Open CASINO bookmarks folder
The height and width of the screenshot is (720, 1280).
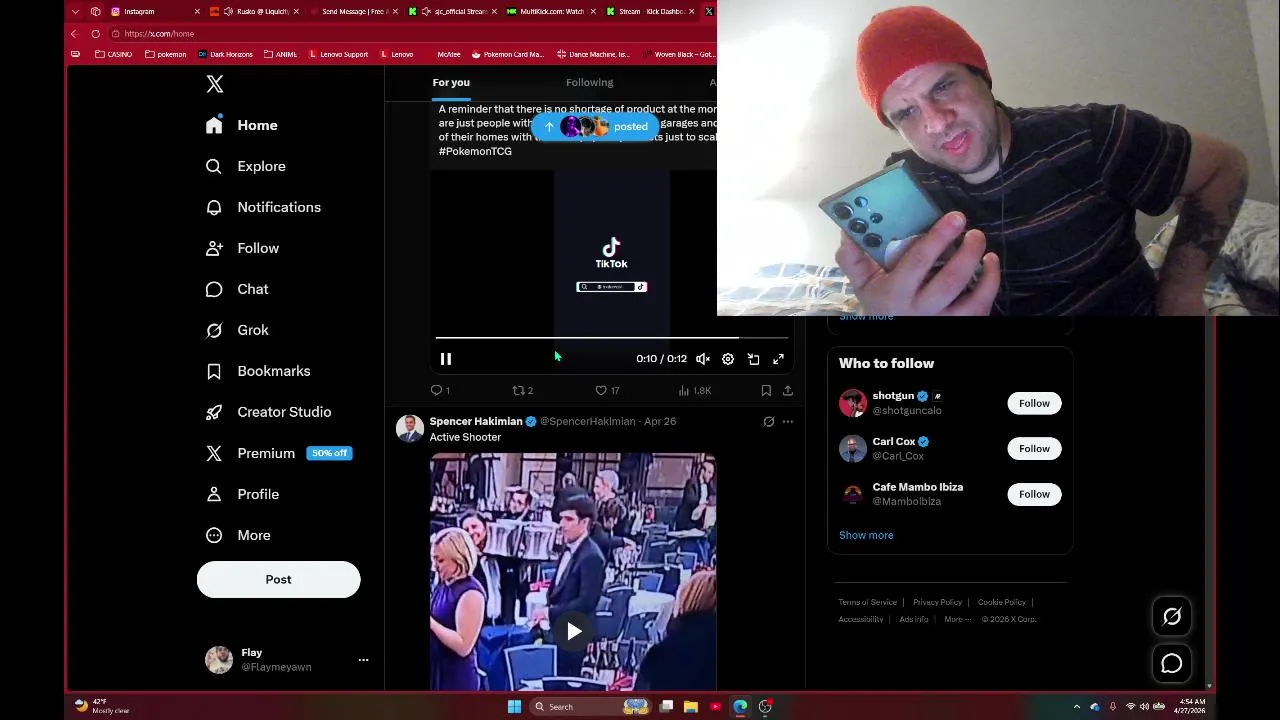[113, 54]
